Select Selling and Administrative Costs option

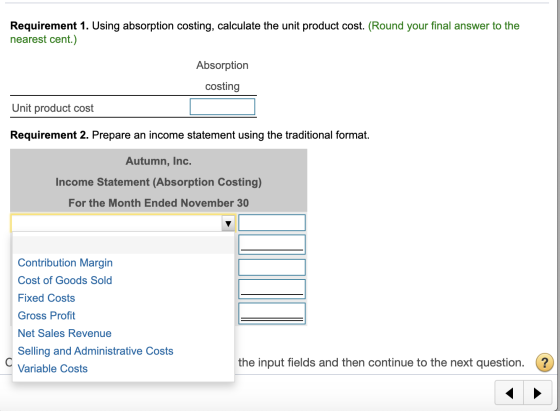(95, 351)
